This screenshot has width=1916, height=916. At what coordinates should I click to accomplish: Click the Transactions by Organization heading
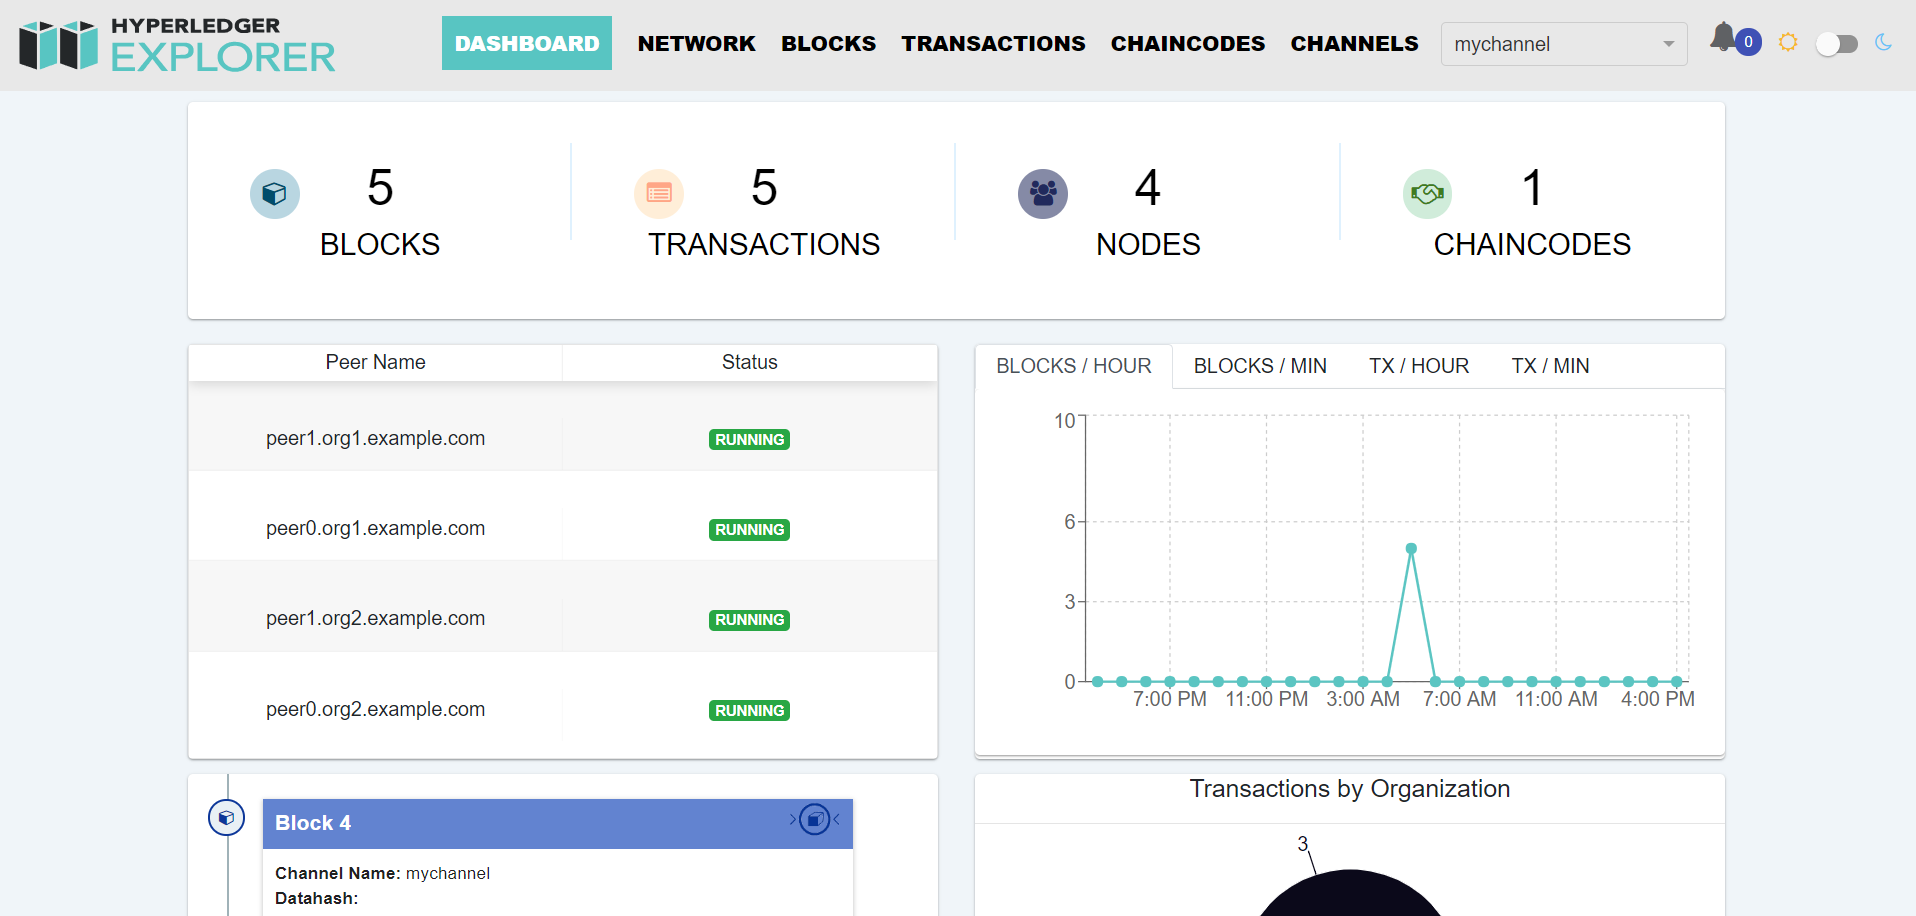(x=1350, y=789)
